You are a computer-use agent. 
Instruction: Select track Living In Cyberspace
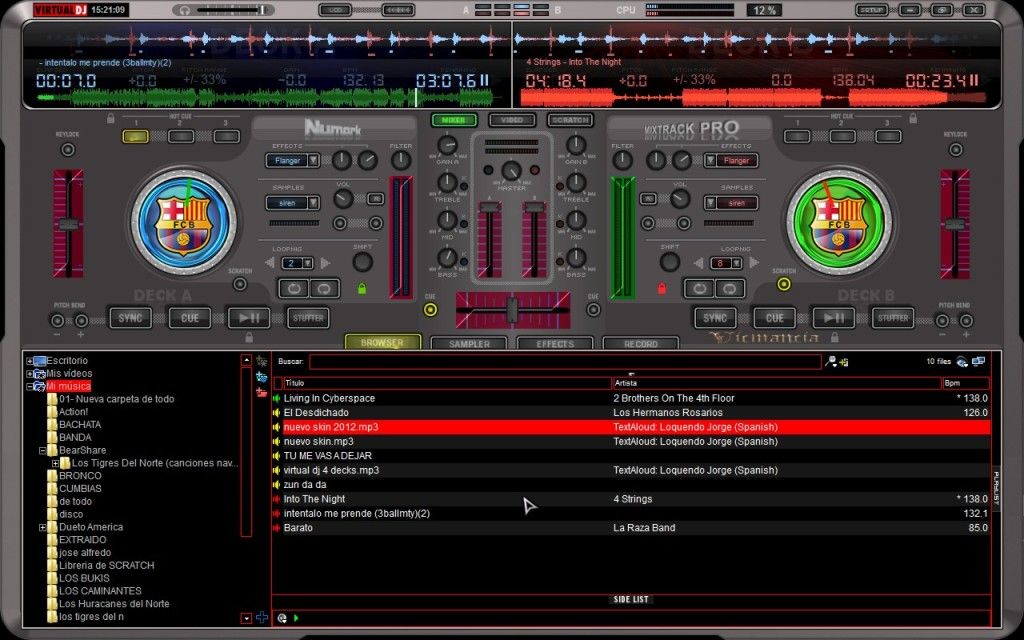pyautogui.click(x=631, y=398)
